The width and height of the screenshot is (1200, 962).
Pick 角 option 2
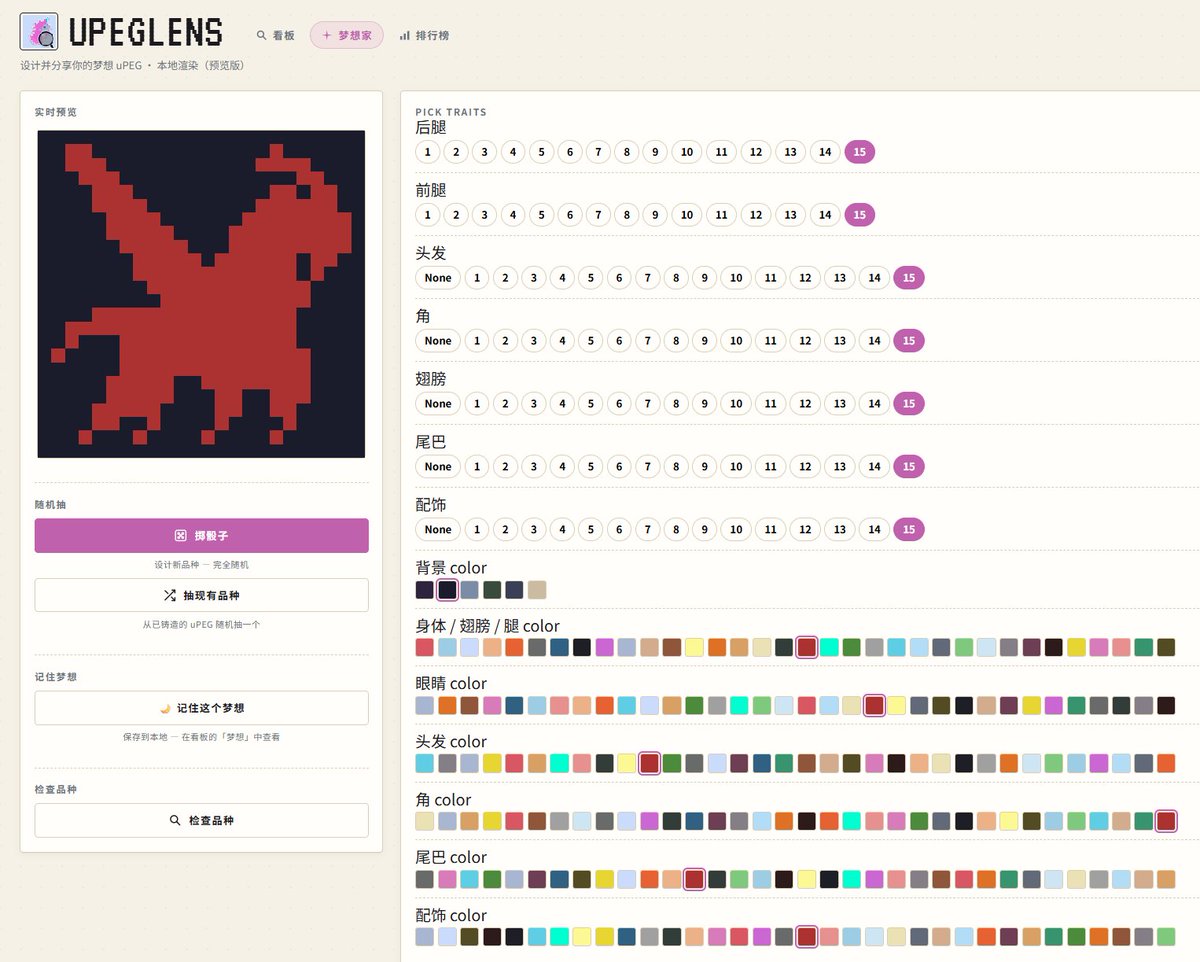(x=505, y=341)
